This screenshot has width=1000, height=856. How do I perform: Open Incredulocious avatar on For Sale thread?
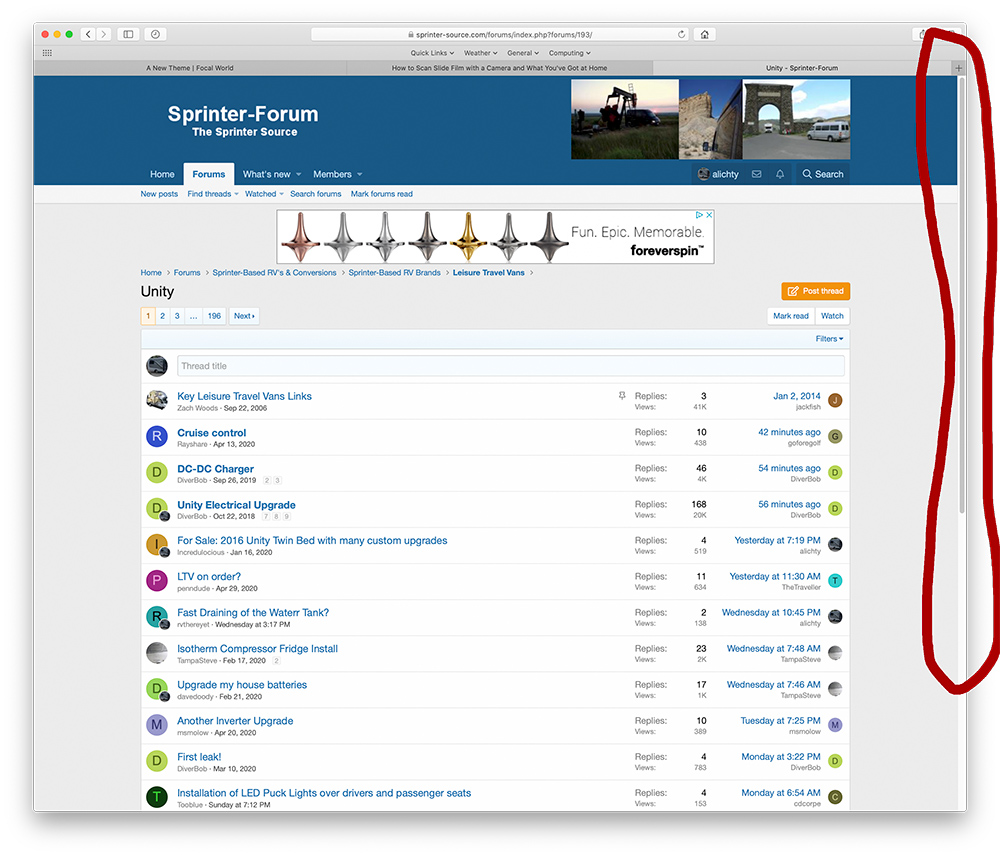click(x=157, y=544)
